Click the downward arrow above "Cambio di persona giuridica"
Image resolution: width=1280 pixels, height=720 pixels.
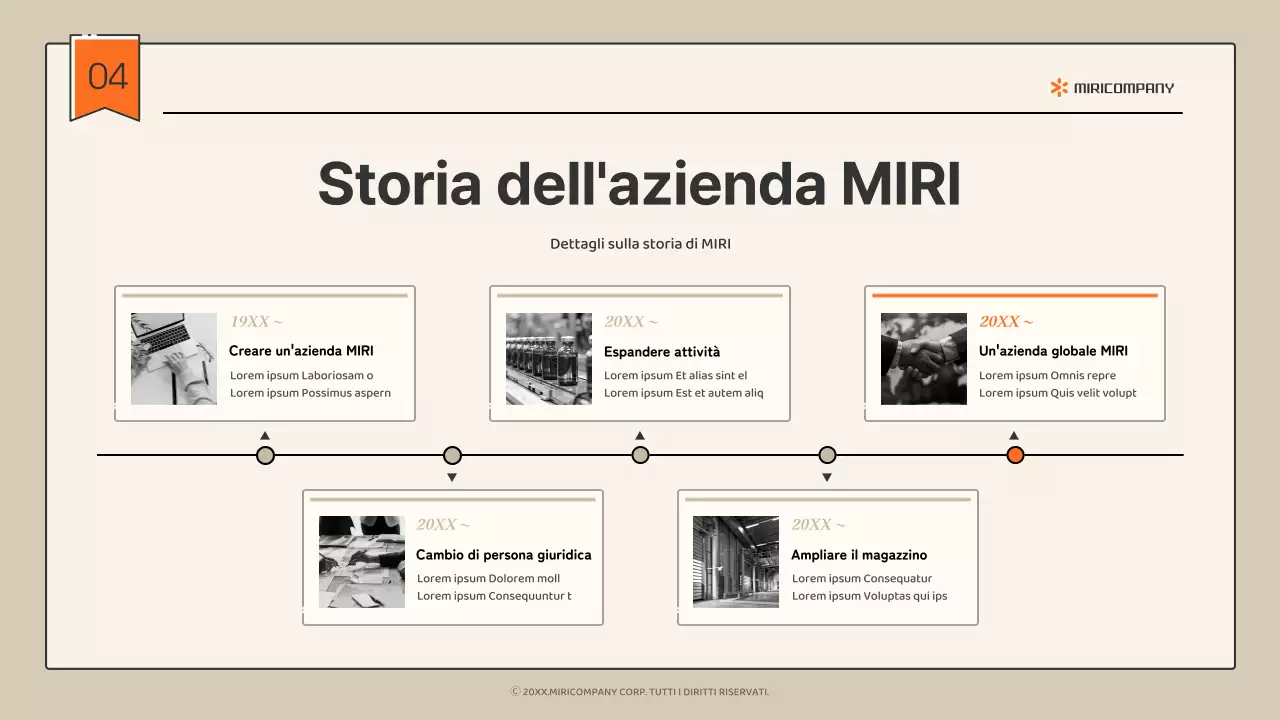click(x=452, y=477)
